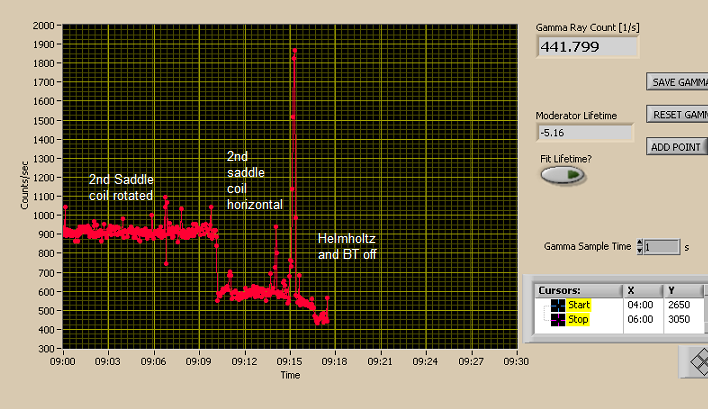Image resolution: width=708 pixels, height=409 pixels.
Task: Click the SAVE GAMMA button
Action: (677, 82)
